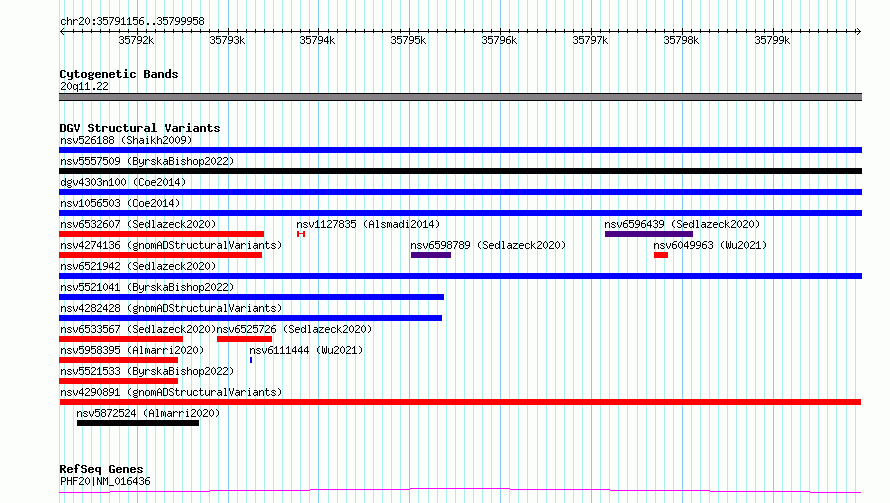Image resolution: width=890 pixels, height=503 pixels.
Task: Click the PHF20|NM_016436 gene label
Action: (x=105, y=481)
